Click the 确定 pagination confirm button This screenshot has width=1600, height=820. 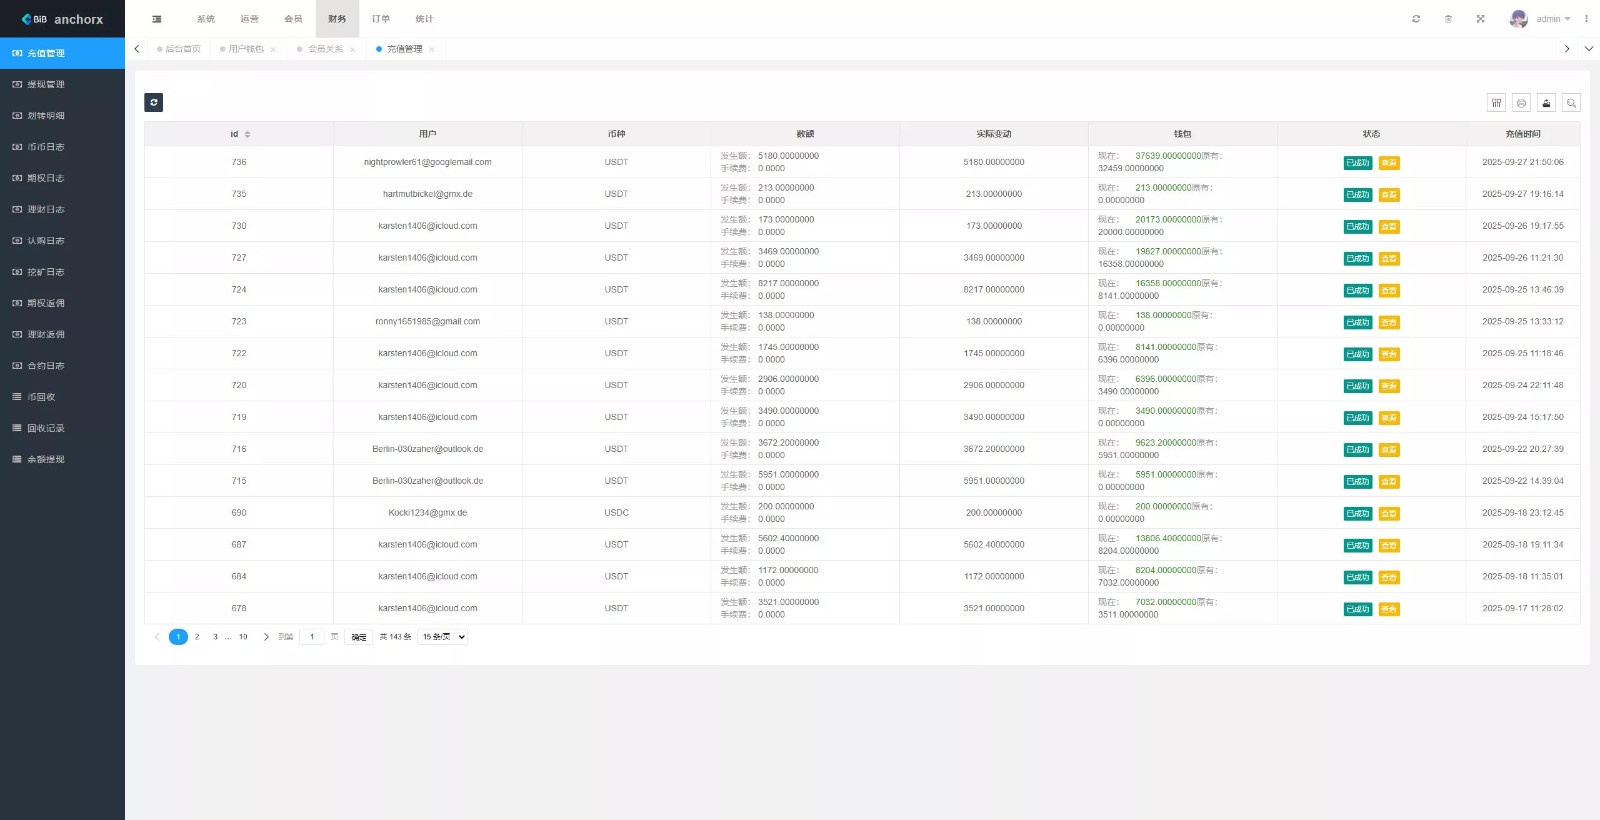(x=359, y=637)
